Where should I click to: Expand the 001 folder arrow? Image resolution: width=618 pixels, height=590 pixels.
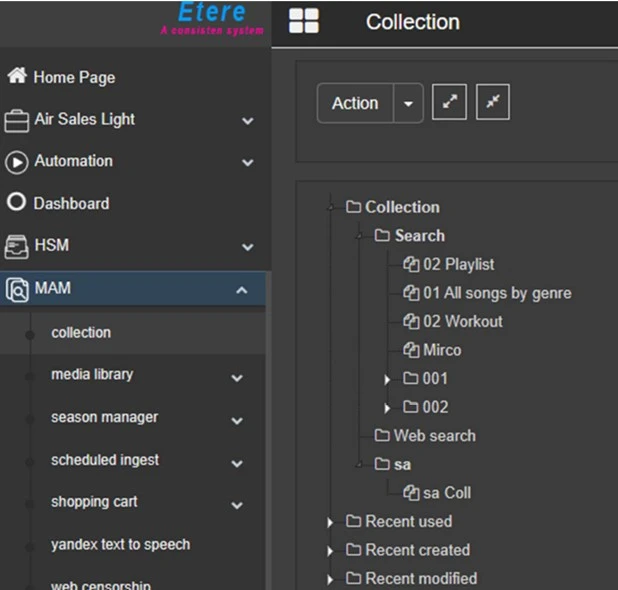pos(387,379)
